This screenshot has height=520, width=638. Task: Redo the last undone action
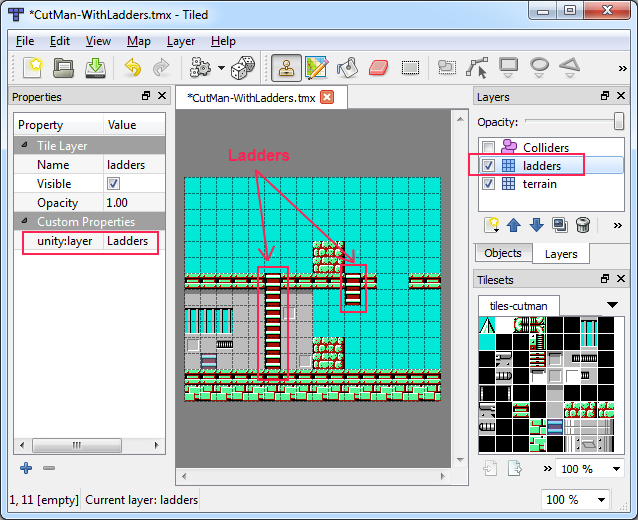click(162, 67)
